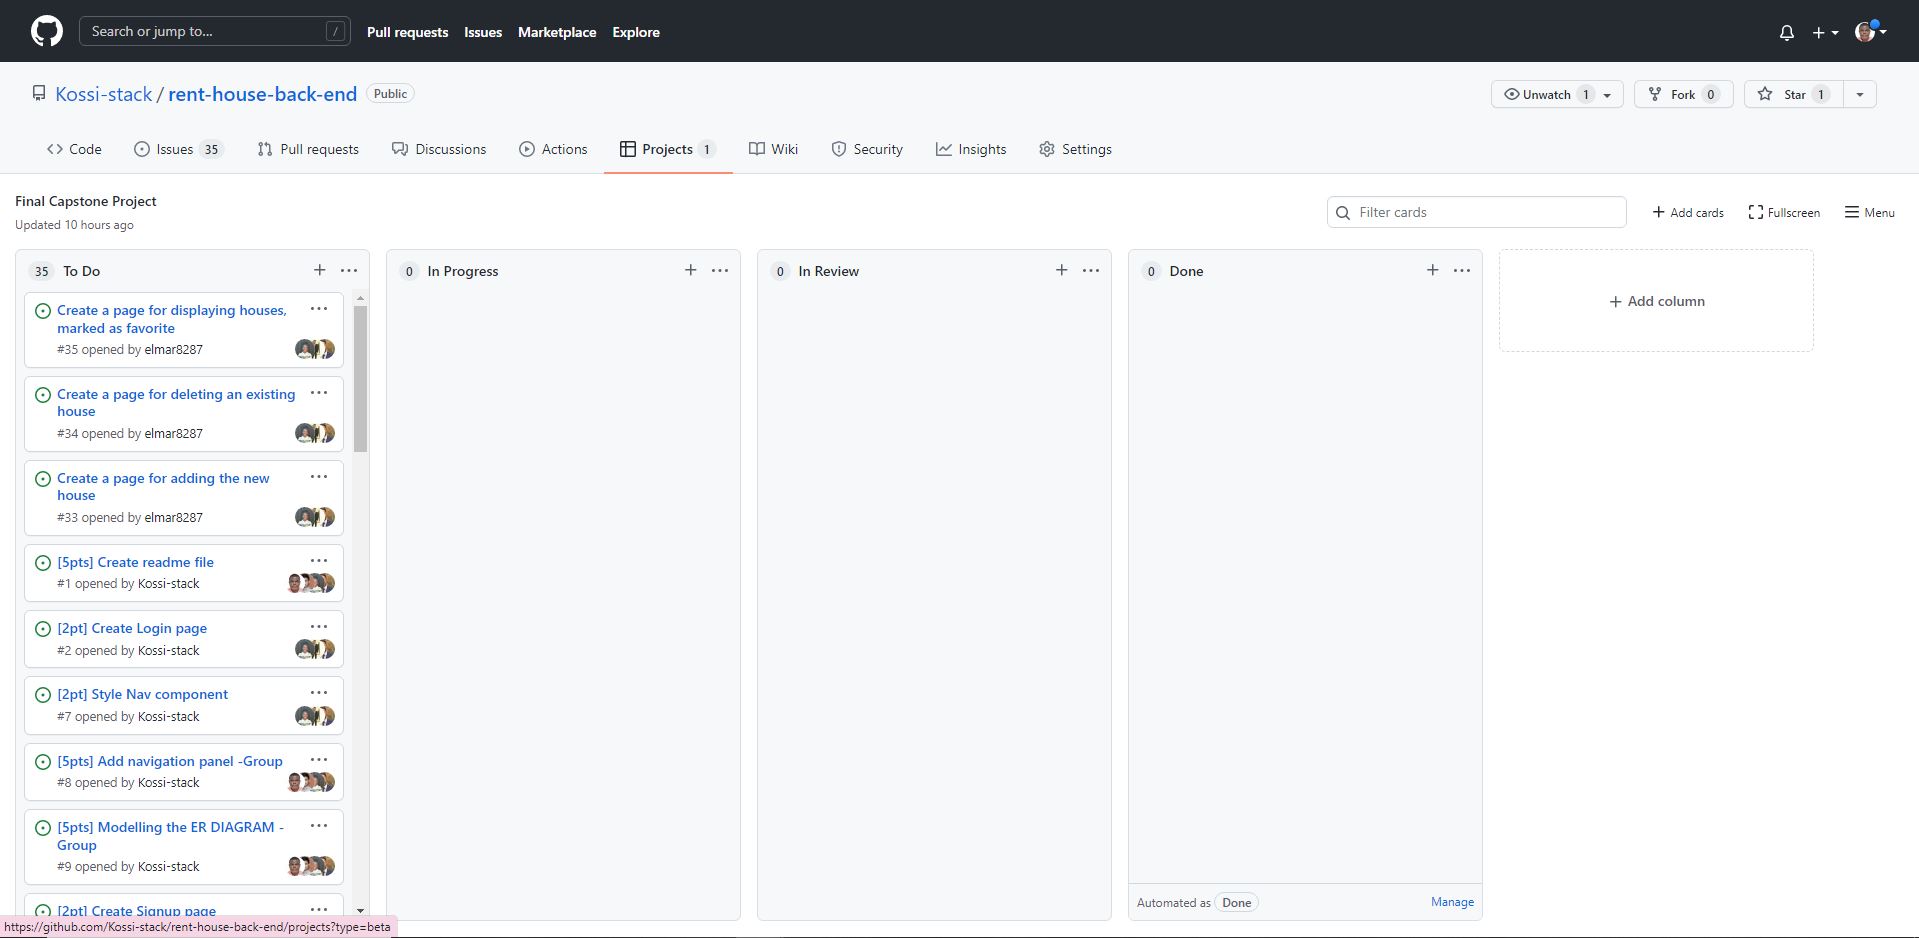Viewport: 1919px width, 938px height.
Task: Switch to the Wiki tab
Action: (x=773, y=149)
